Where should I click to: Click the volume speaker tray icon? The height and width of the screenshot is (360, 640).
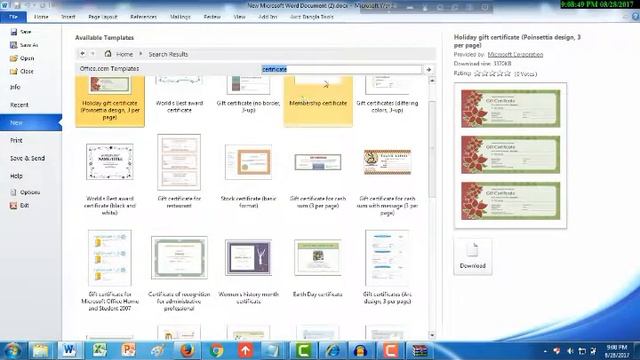tap(570, 351)
